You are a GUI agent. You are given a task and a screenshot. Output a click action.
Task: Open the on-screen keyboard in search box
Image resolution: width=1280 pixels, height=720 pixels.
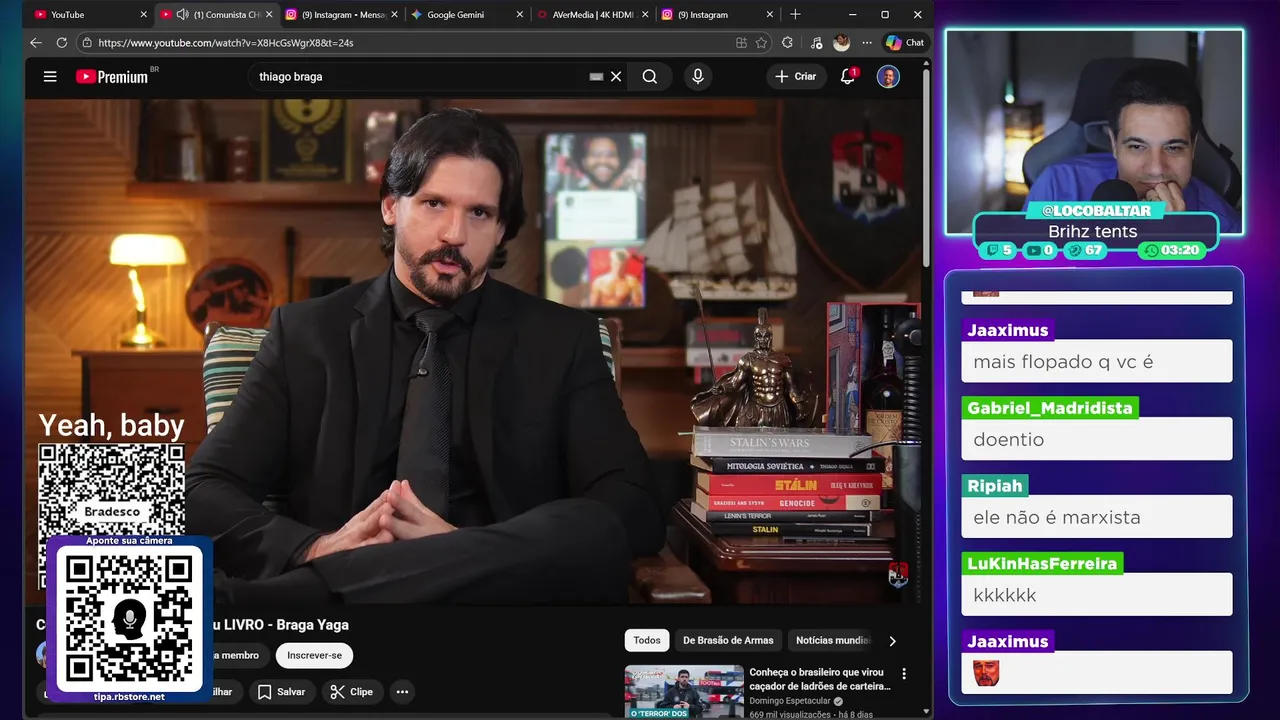(596, 76)
